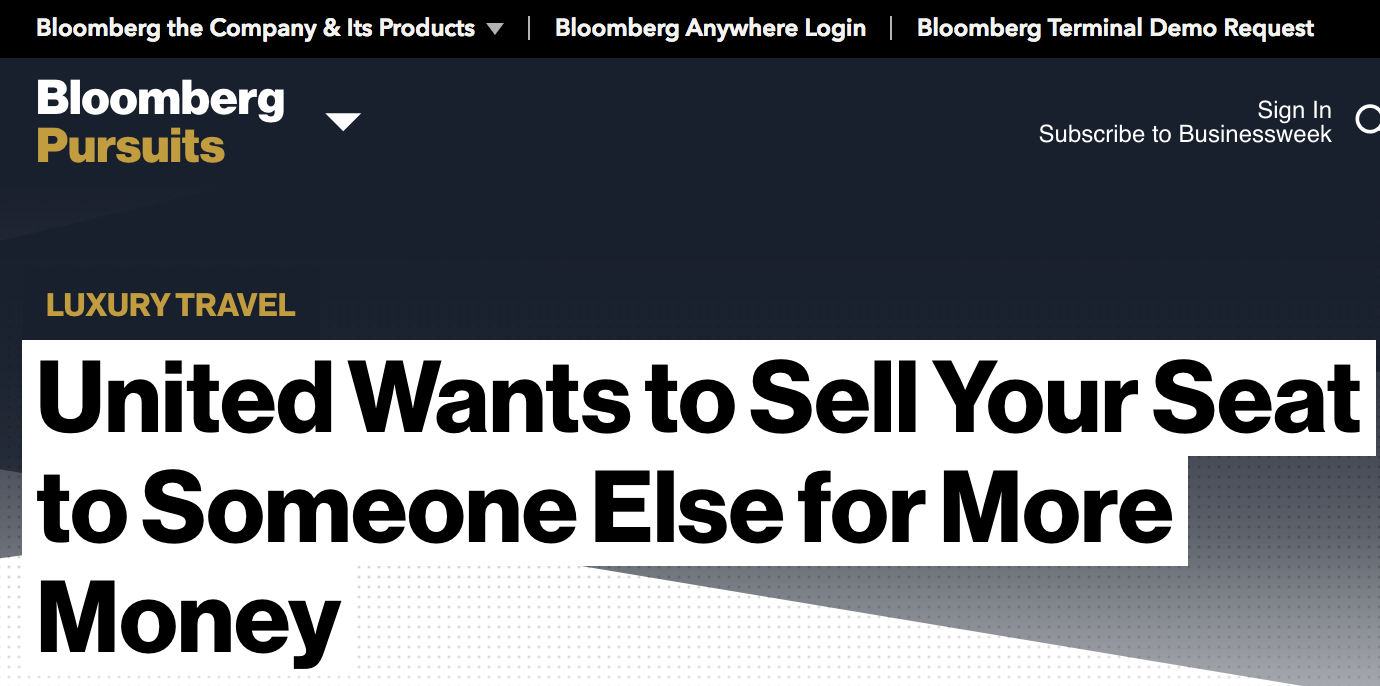
Task: Open the LUXURY TRAVEL category
Action: pyautogui.click(x=171, y=305)
